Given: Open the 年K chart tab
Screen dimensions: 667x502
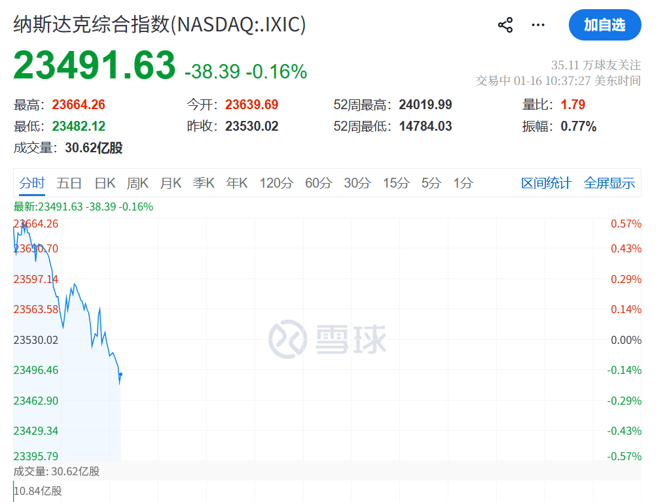Looking at the screenshot, I should click(237, 183).
